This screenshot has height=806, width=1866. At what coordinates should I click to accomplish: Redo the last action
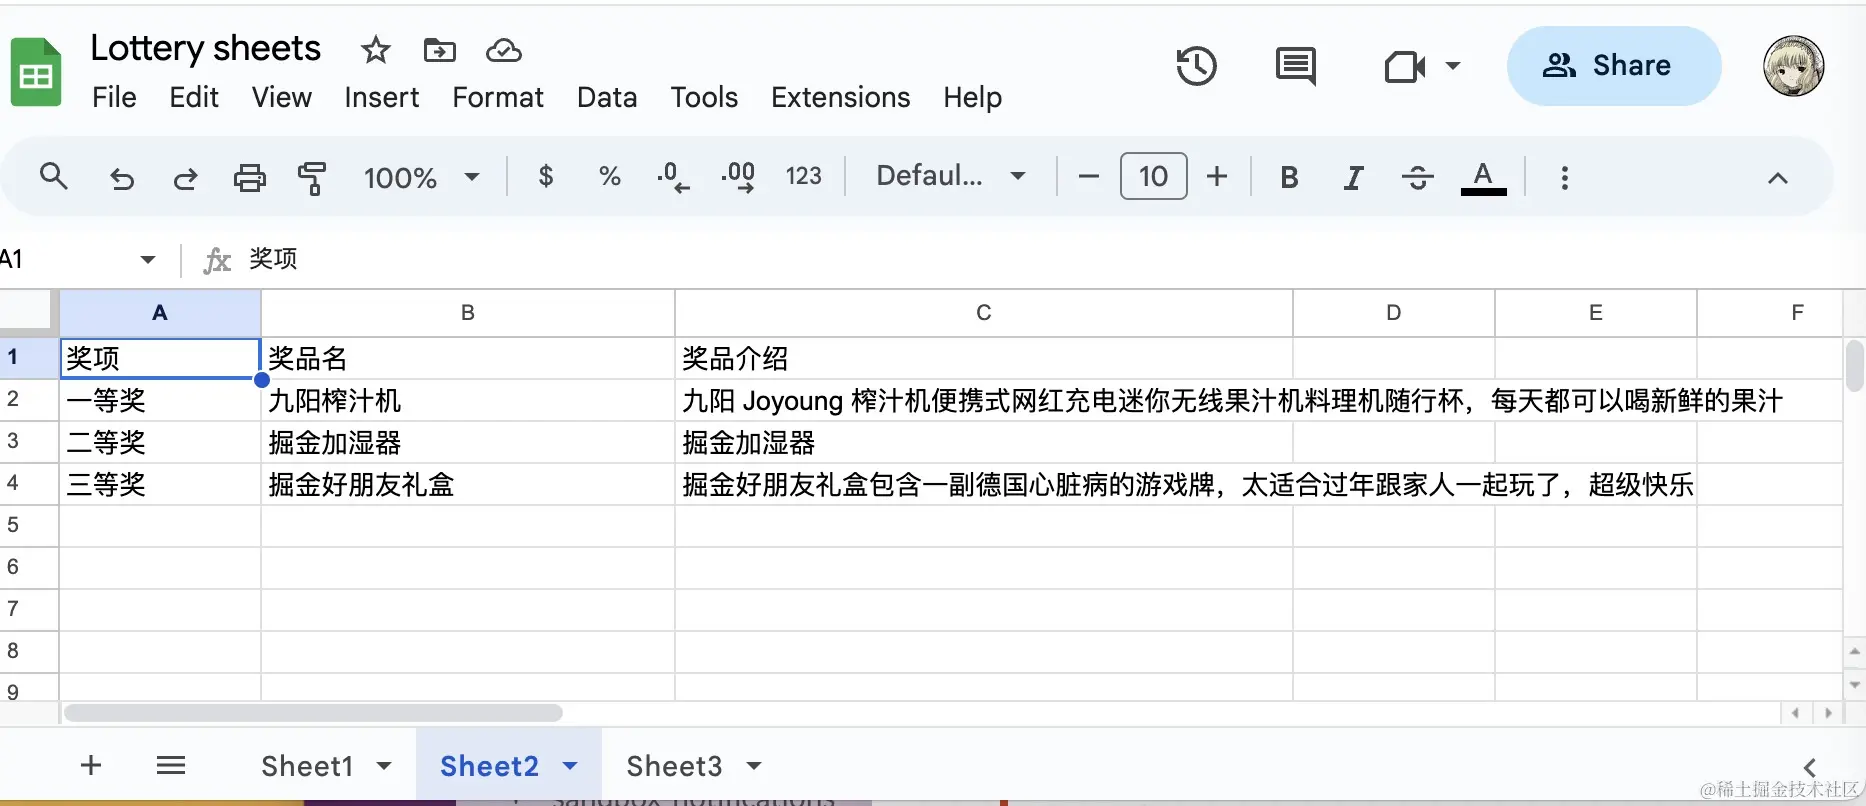[185, 178]
